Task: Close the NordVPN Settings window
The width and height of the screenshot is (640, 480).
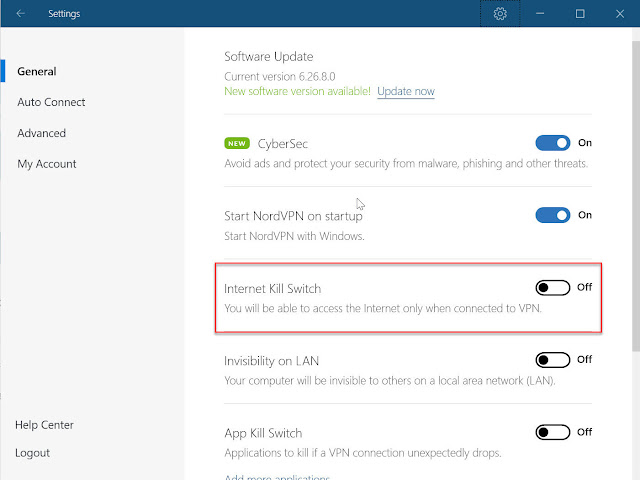Action: 620,13
